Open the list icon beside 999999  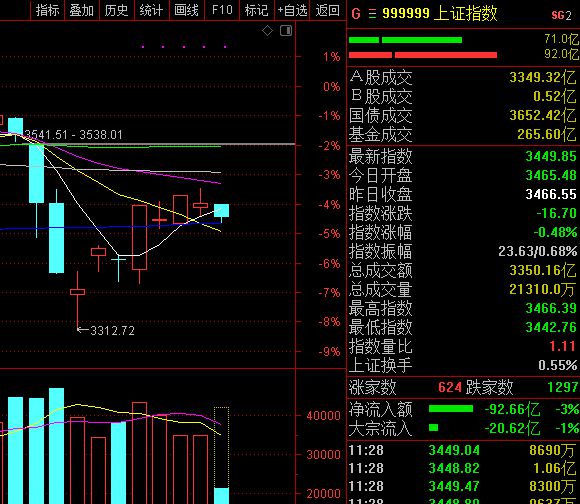372,14
